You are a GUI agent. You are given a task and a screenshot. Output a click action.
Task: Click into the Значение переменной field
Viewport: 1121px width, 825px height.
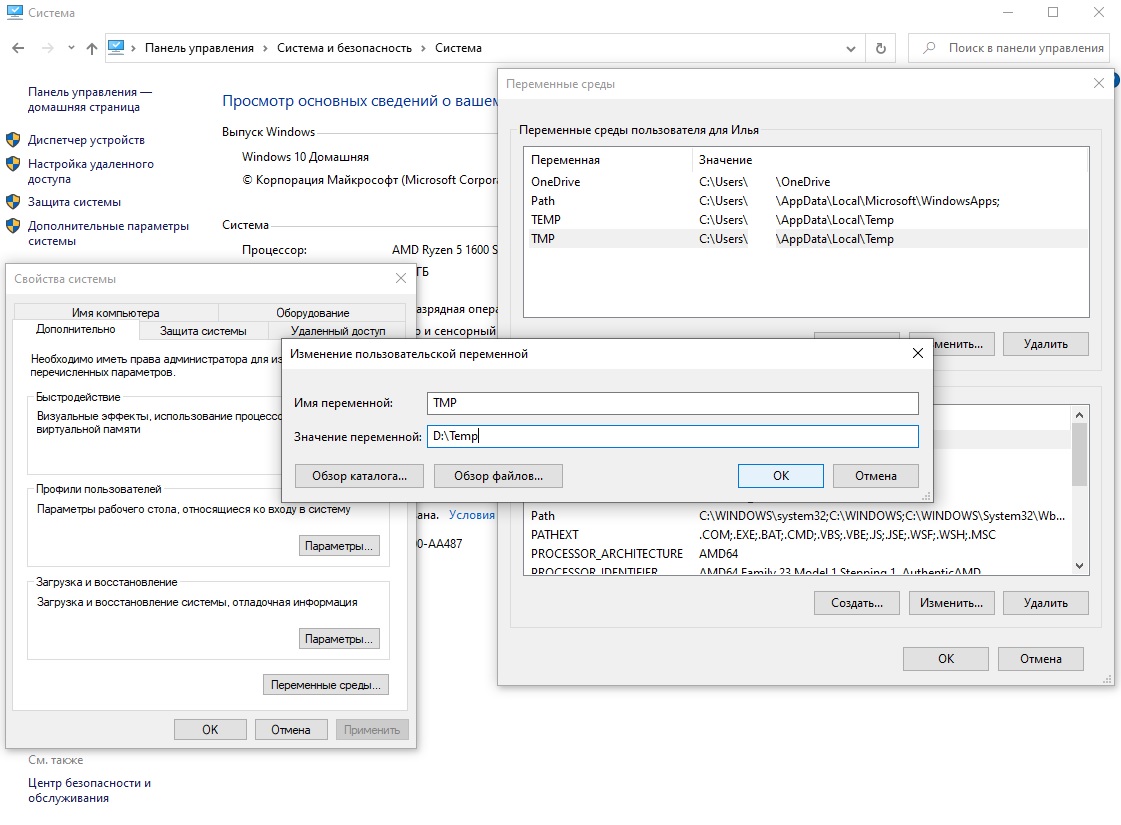point(672,436)
